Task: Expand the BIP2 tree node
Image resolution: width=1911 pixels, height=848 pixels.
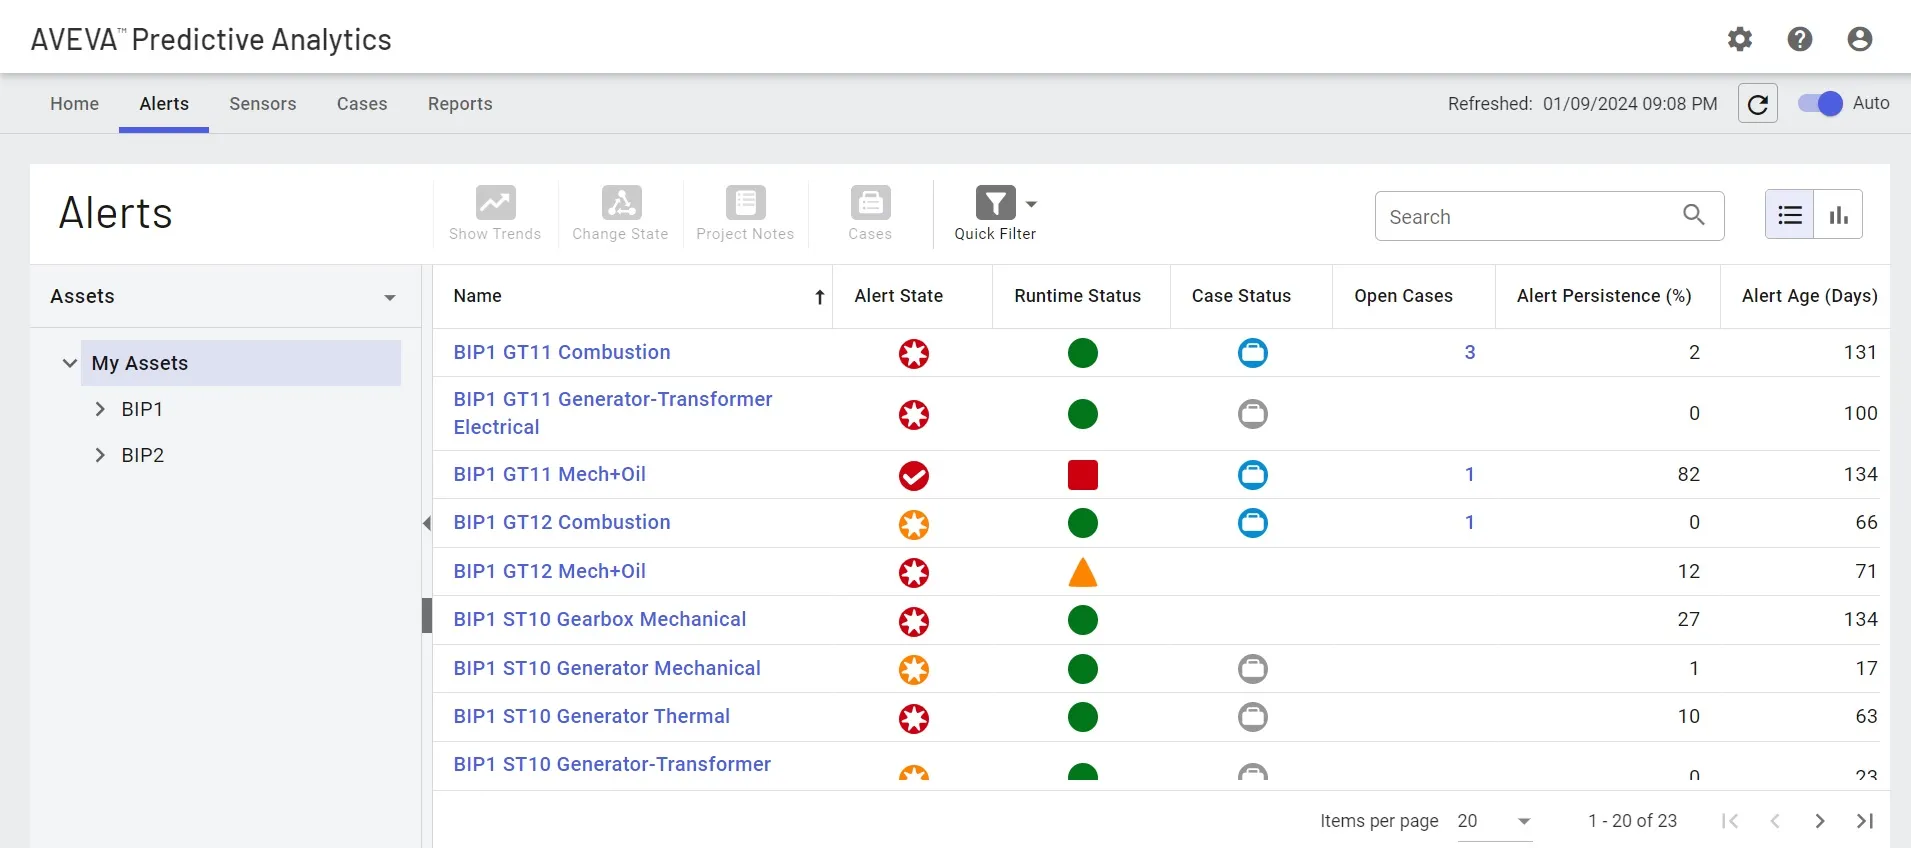Action: (100, 455)
